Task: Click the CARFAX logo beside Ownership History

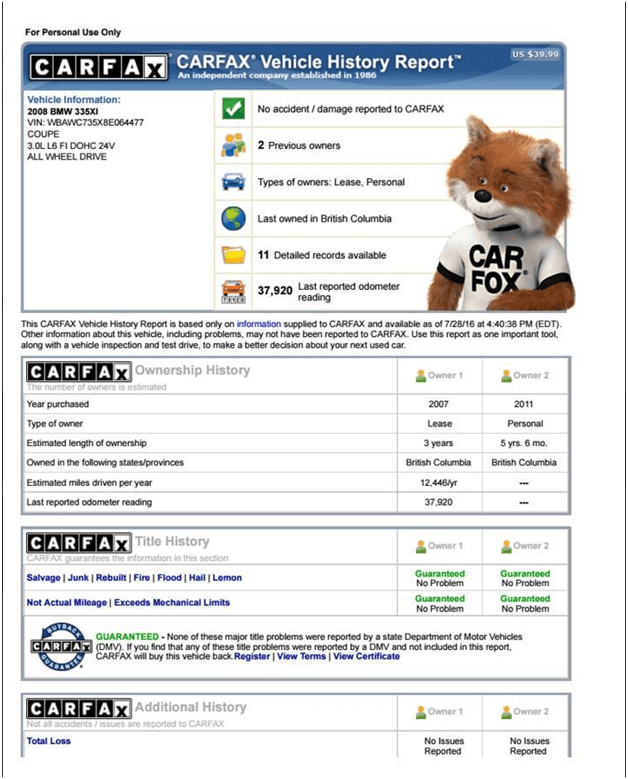Action: tap(78, 372)
